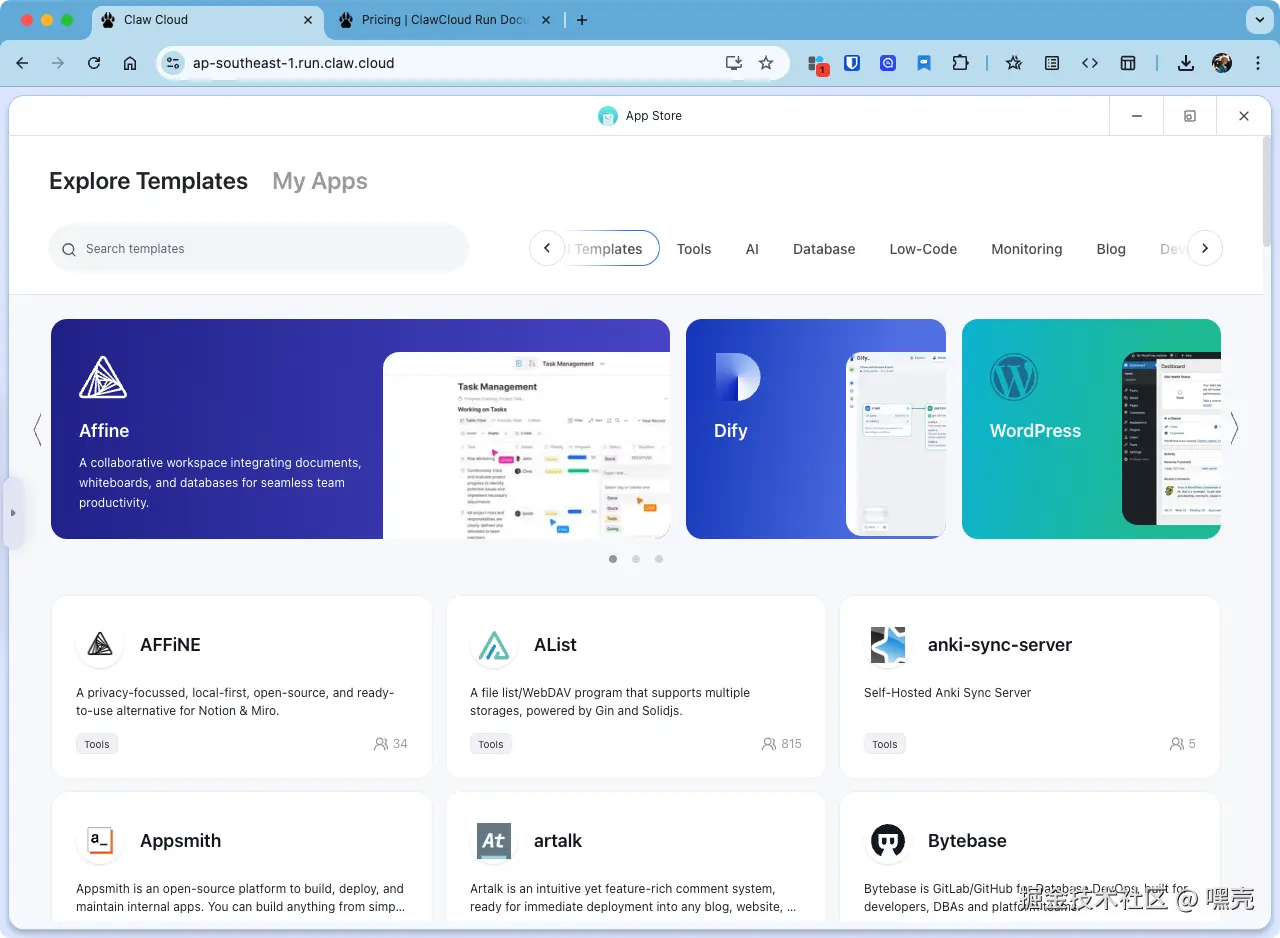Select the Database category filter
This screenshot has height=938, width=1280.
(x=824, y=248)
